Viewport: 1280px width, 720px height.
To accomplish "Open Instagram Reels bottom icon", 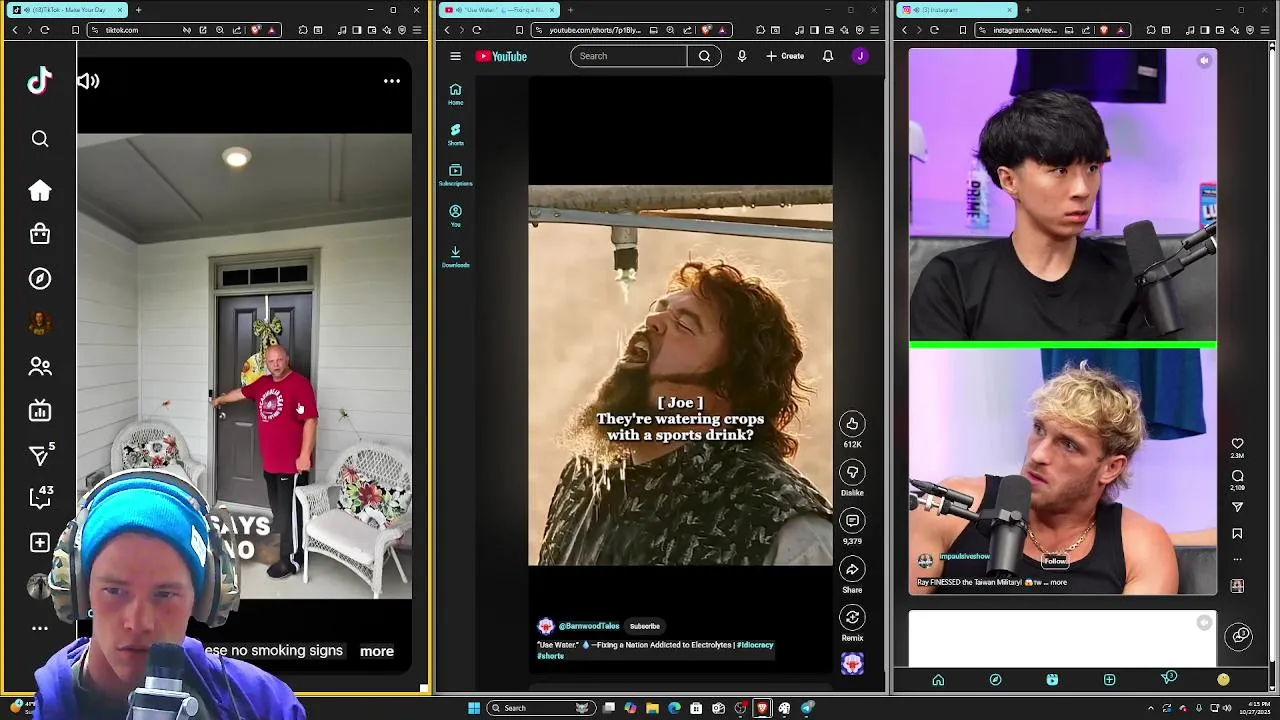I will 1052,680.
